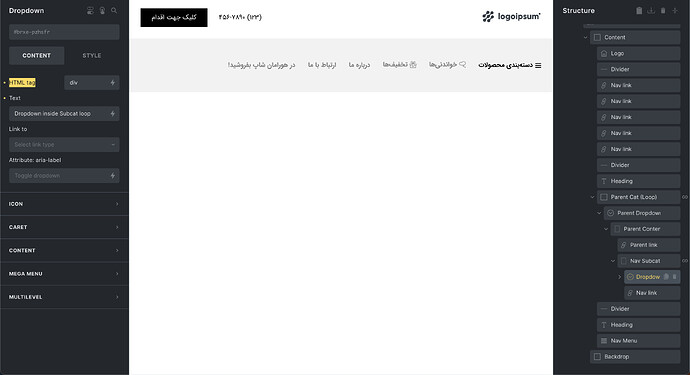The image size is (690, 375).
Task: Select the Backdrop element in Structure
Action: 635,357
